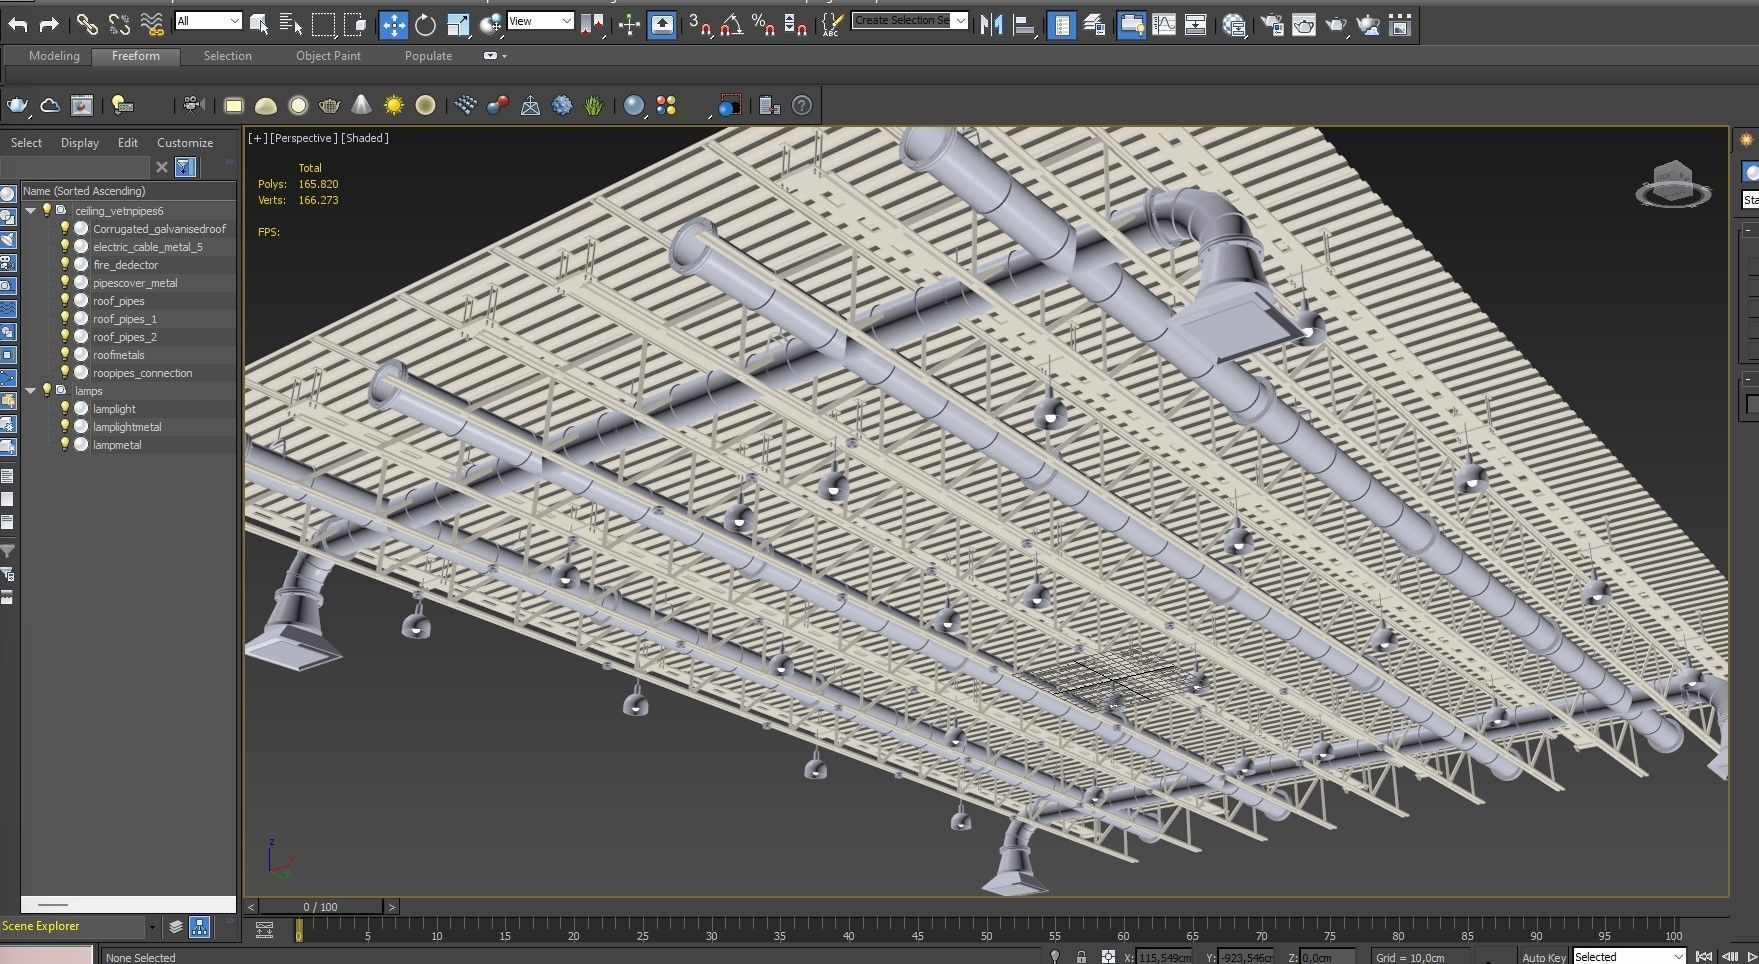Switch to the Selection ribbon tab
The height and width of the screenshot is (964, 1759).
228,56
